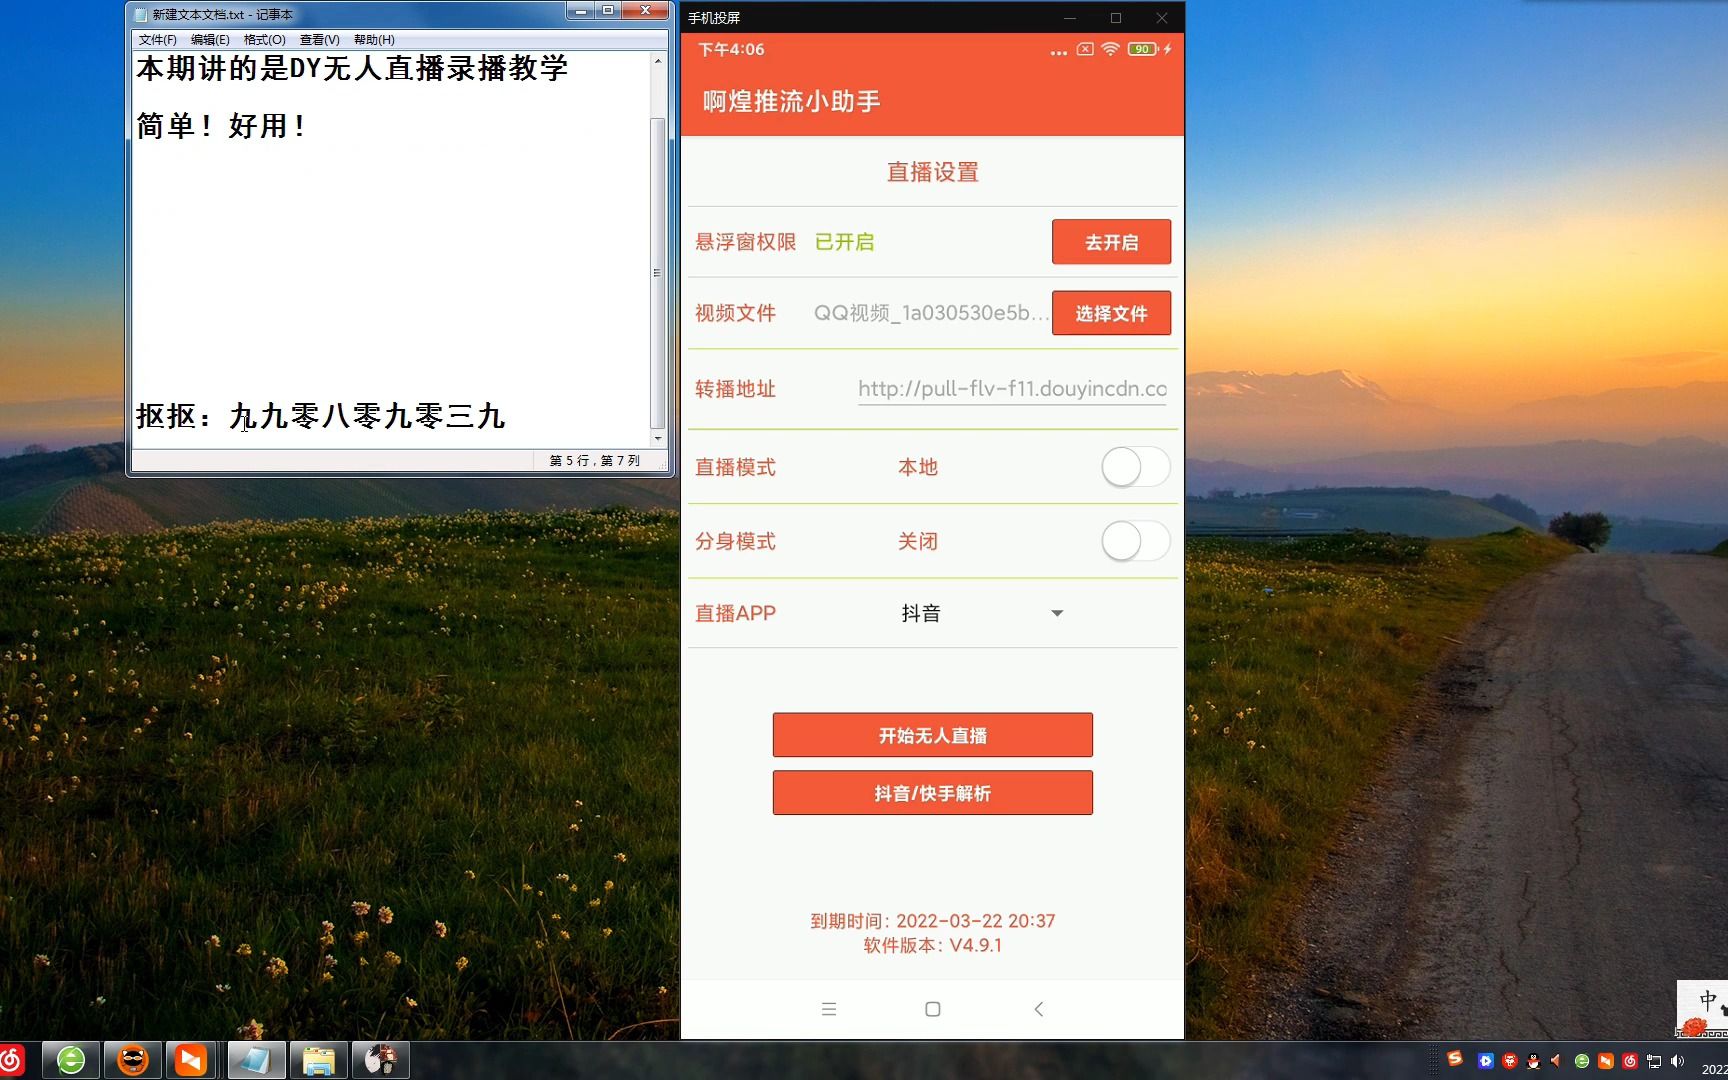Viewport: 1728px width, 1080px height.
Task: Click the Sogou 中 language indicator
Action: [x=1708, y=1000]
